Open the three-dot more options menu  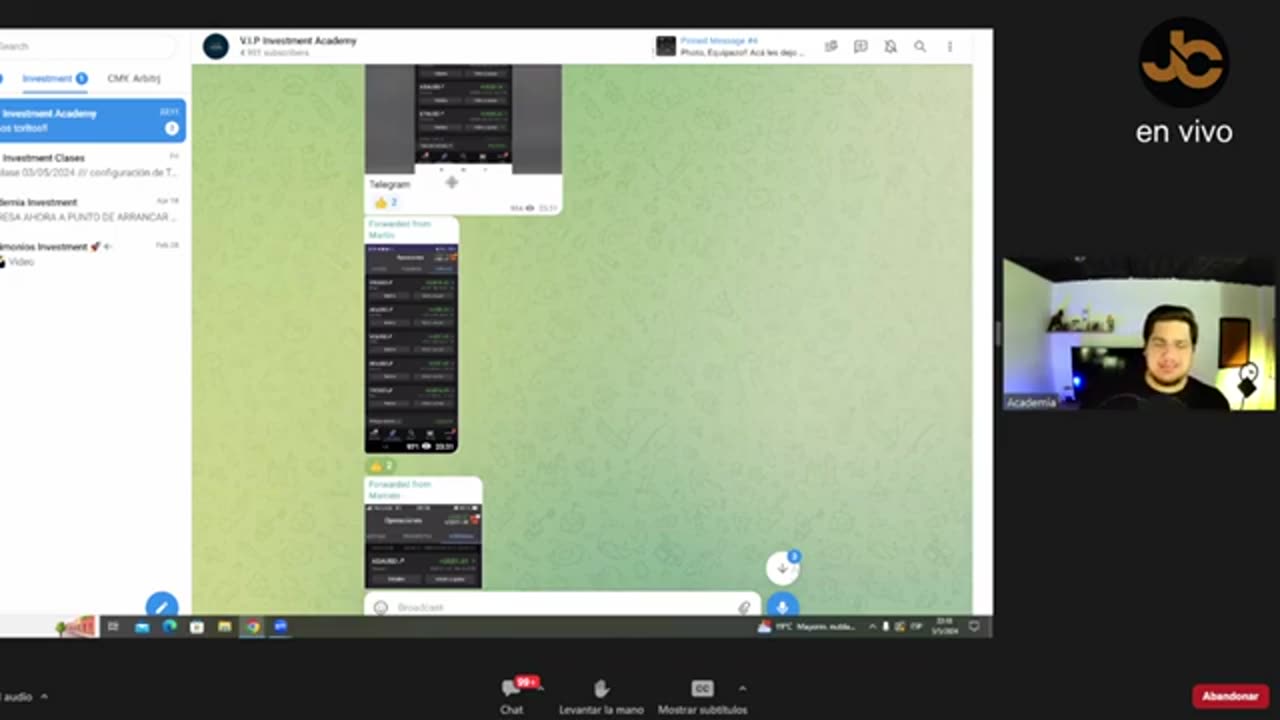949,46
